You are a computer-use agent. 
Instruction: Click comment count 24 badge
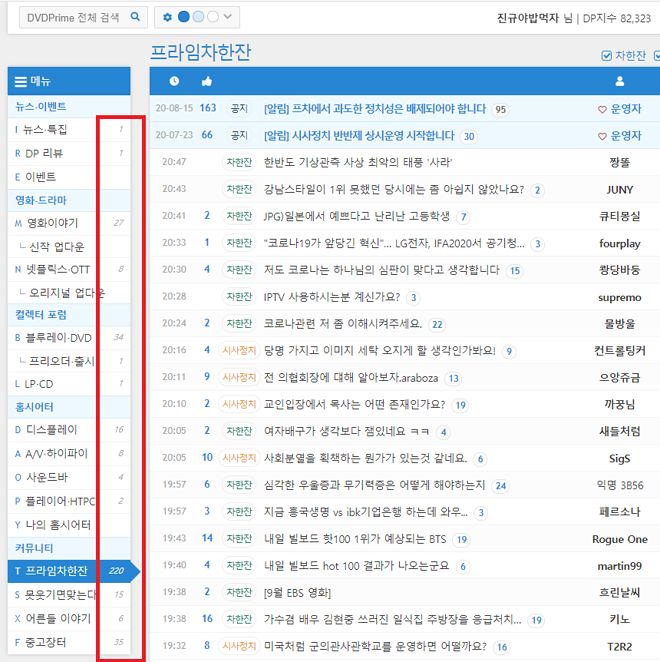pyautogui.click(x=501, y=486)
